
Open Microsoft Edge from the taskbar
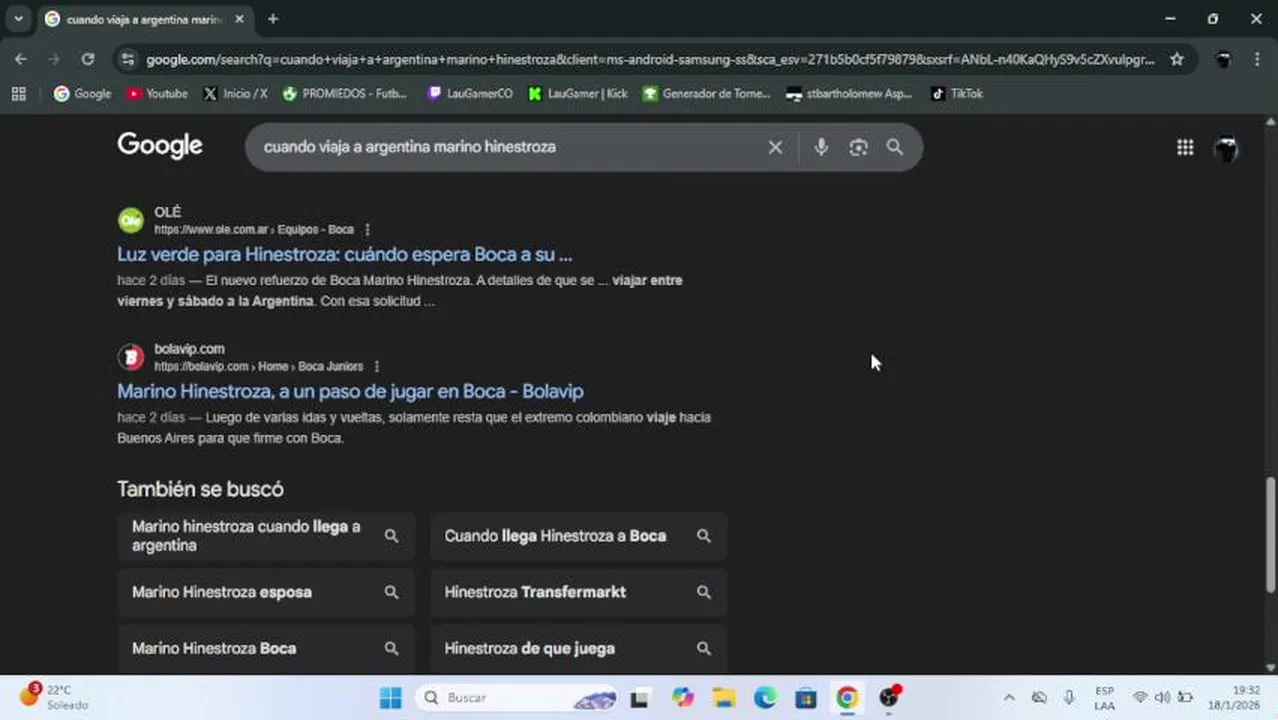coord(765,698)
